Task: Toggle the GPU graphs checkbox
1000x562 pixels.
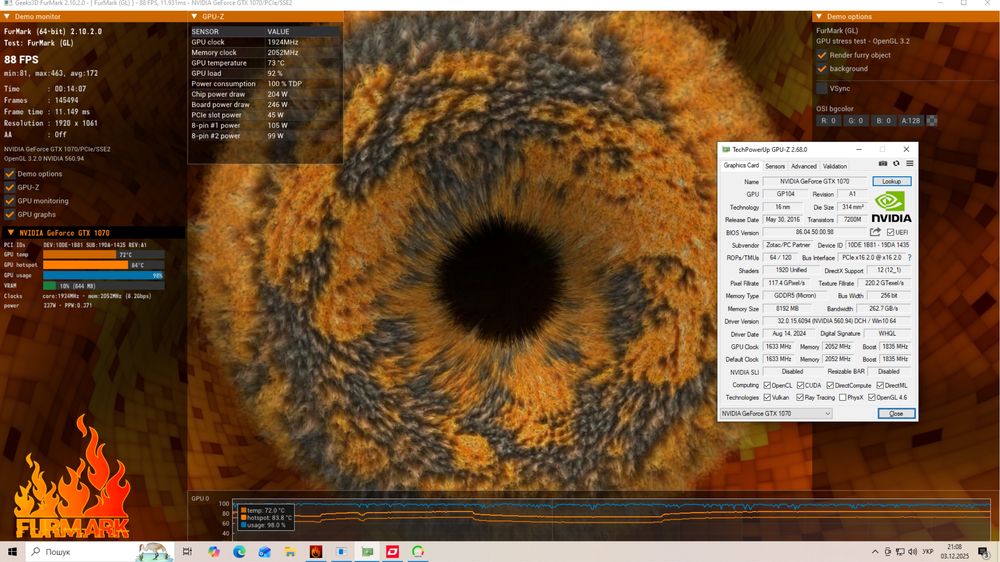Action: point(10,215)
